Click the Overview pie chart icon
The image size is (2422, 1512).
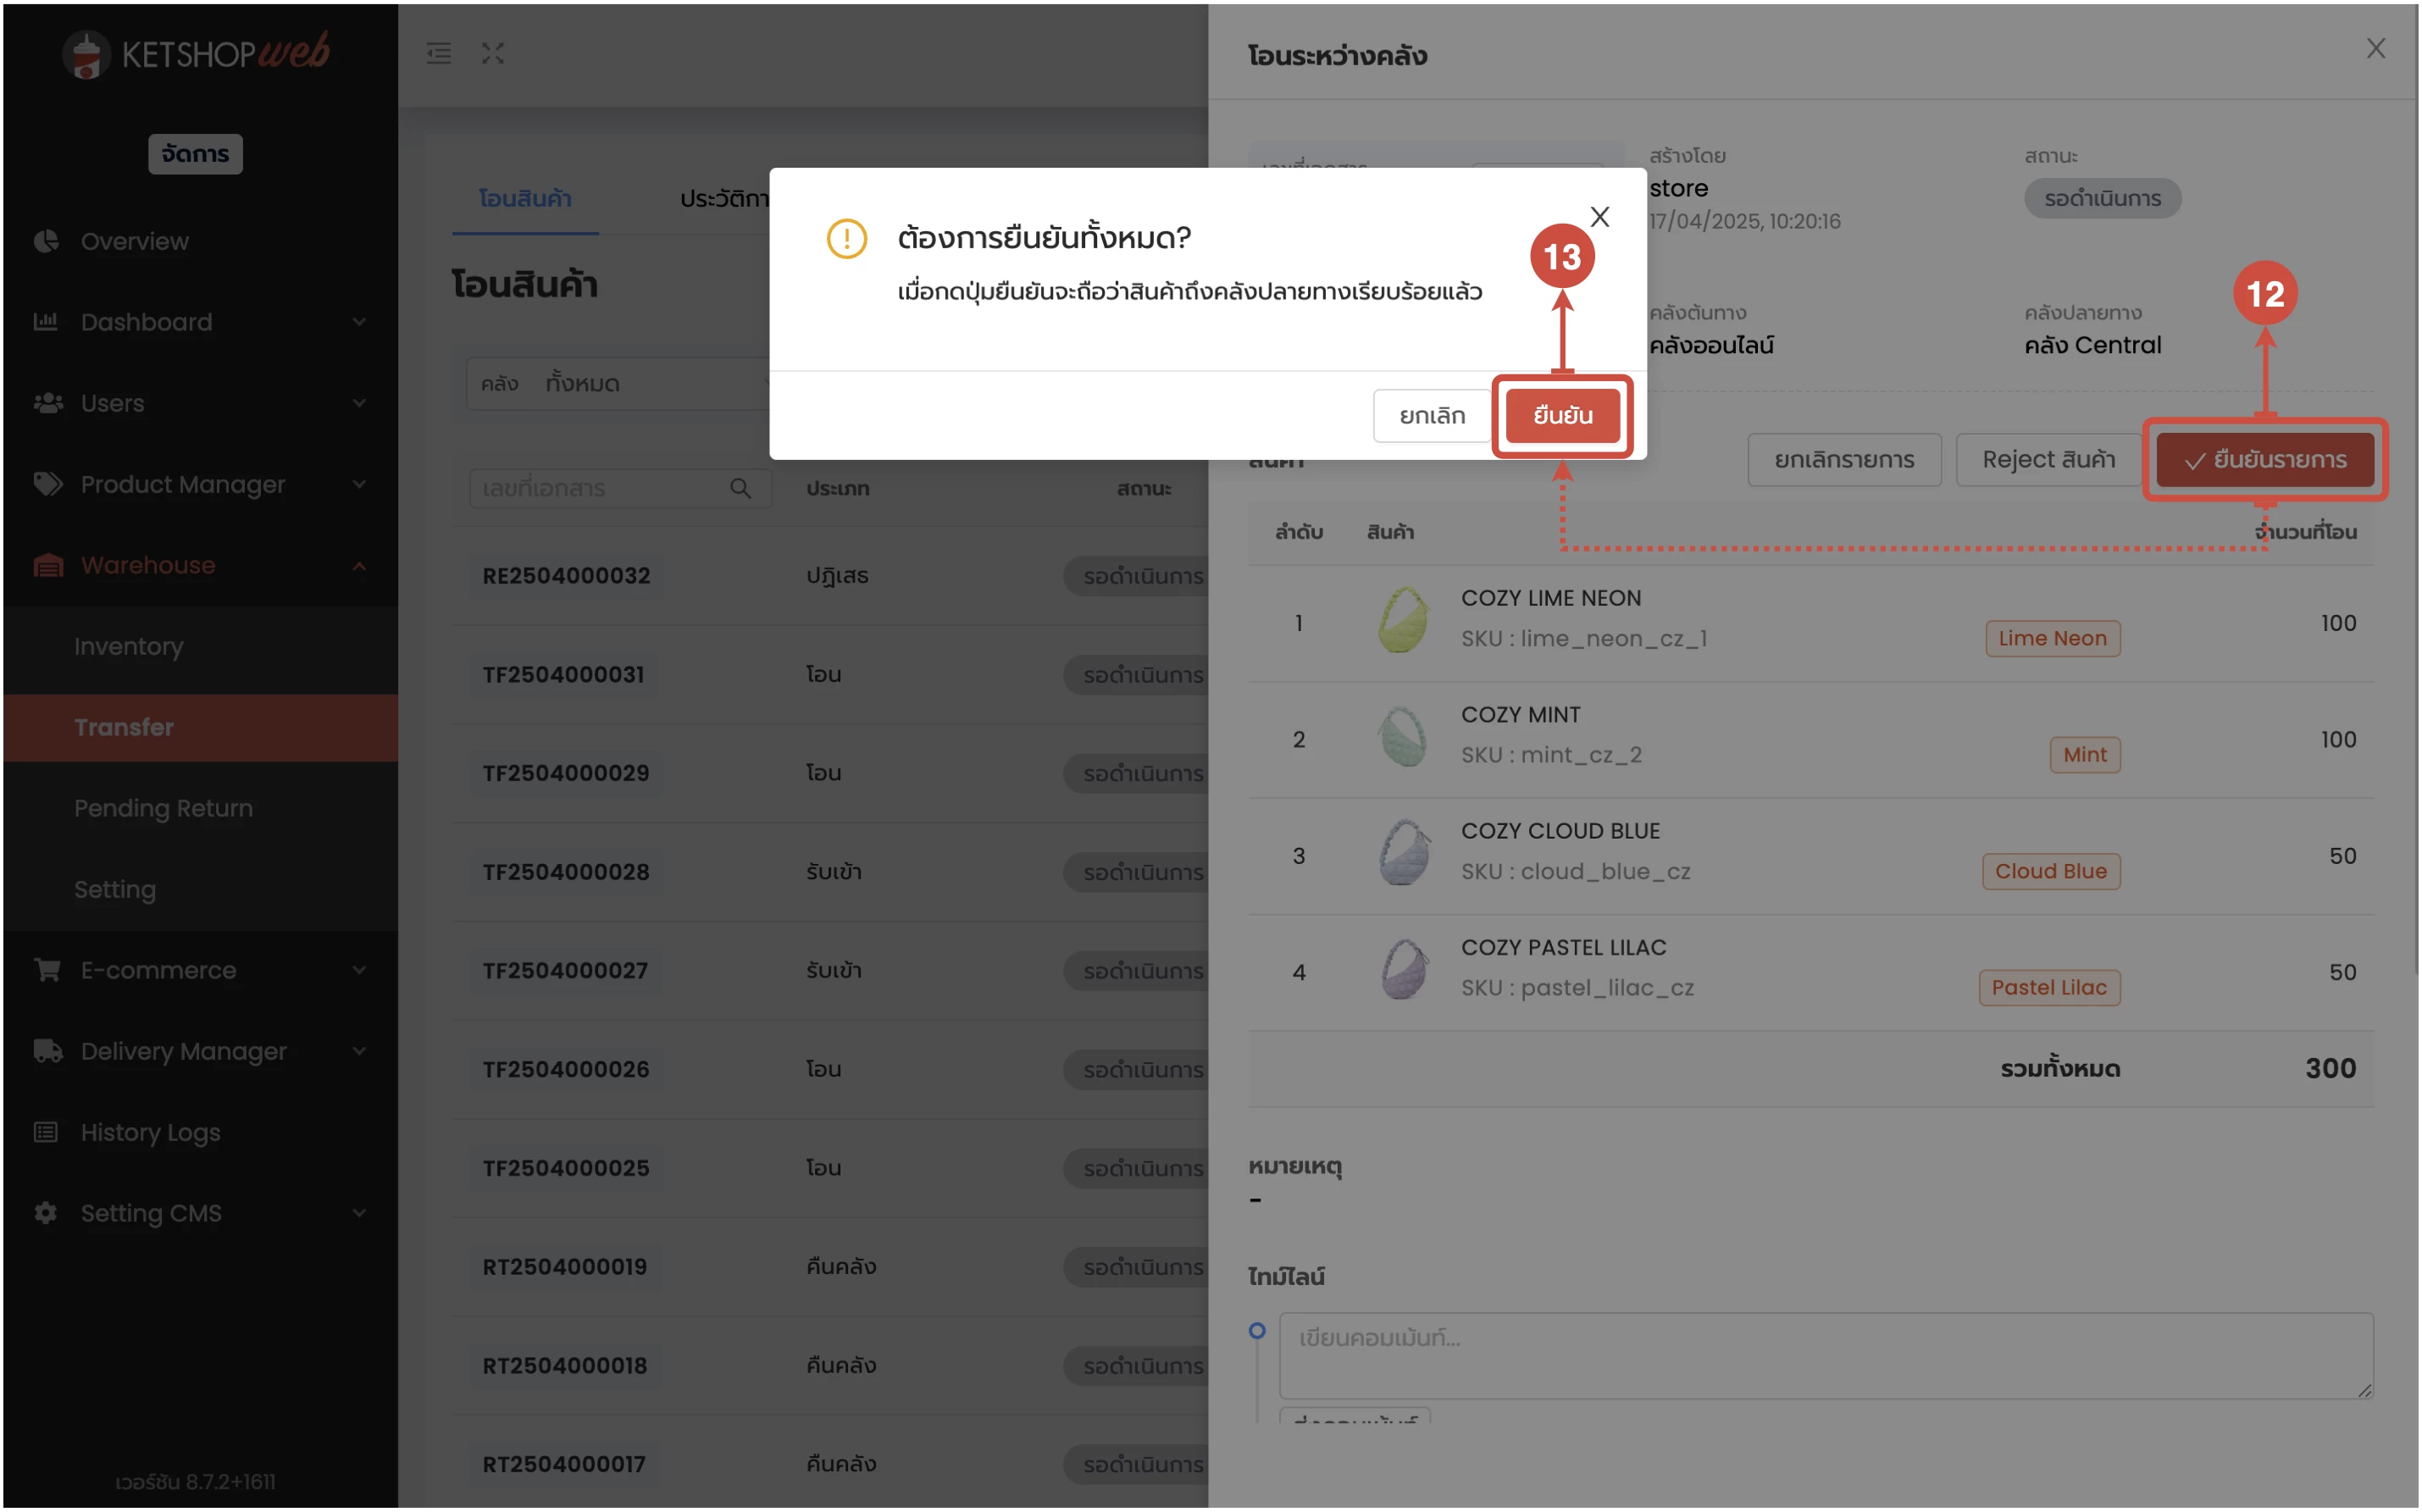(x=46, y=241)
